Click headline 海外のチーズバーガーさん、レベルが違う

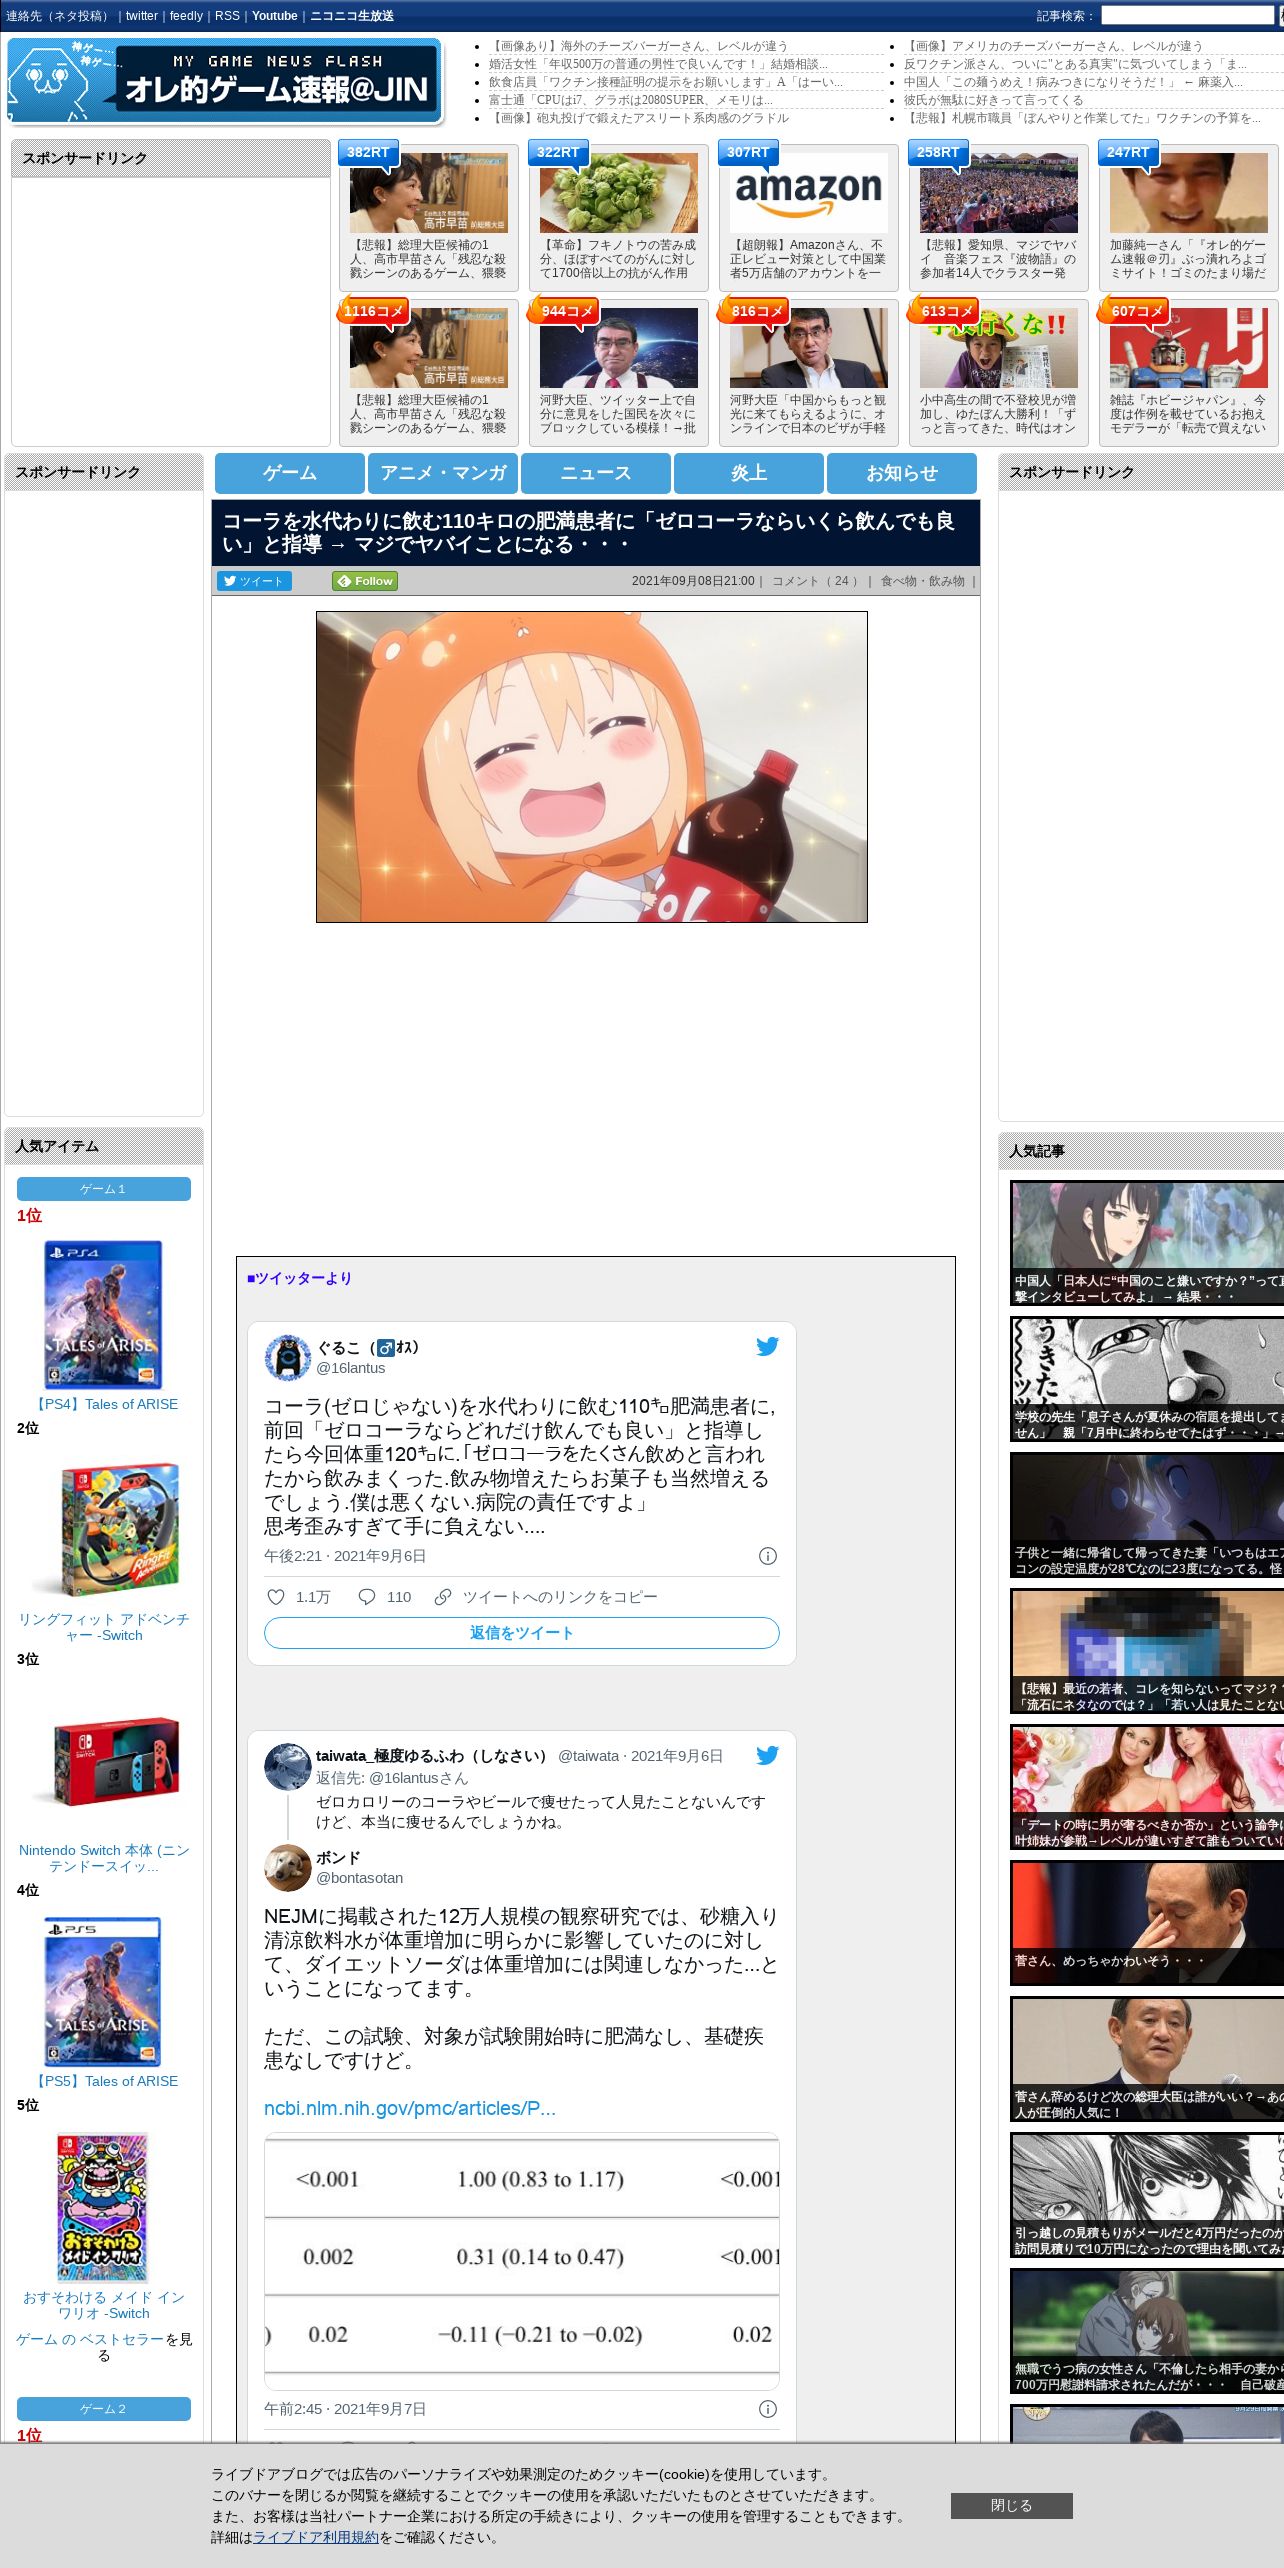tap(638, 46)
